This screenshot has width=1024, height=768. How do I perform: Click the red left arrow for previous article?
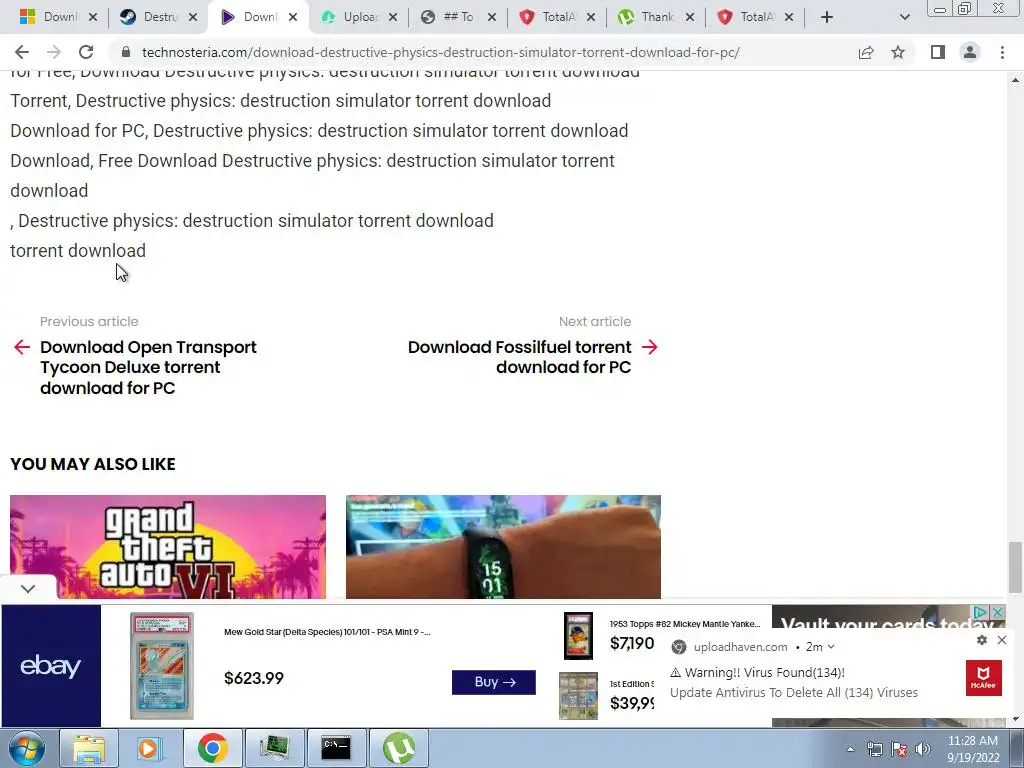coord(22,347)
